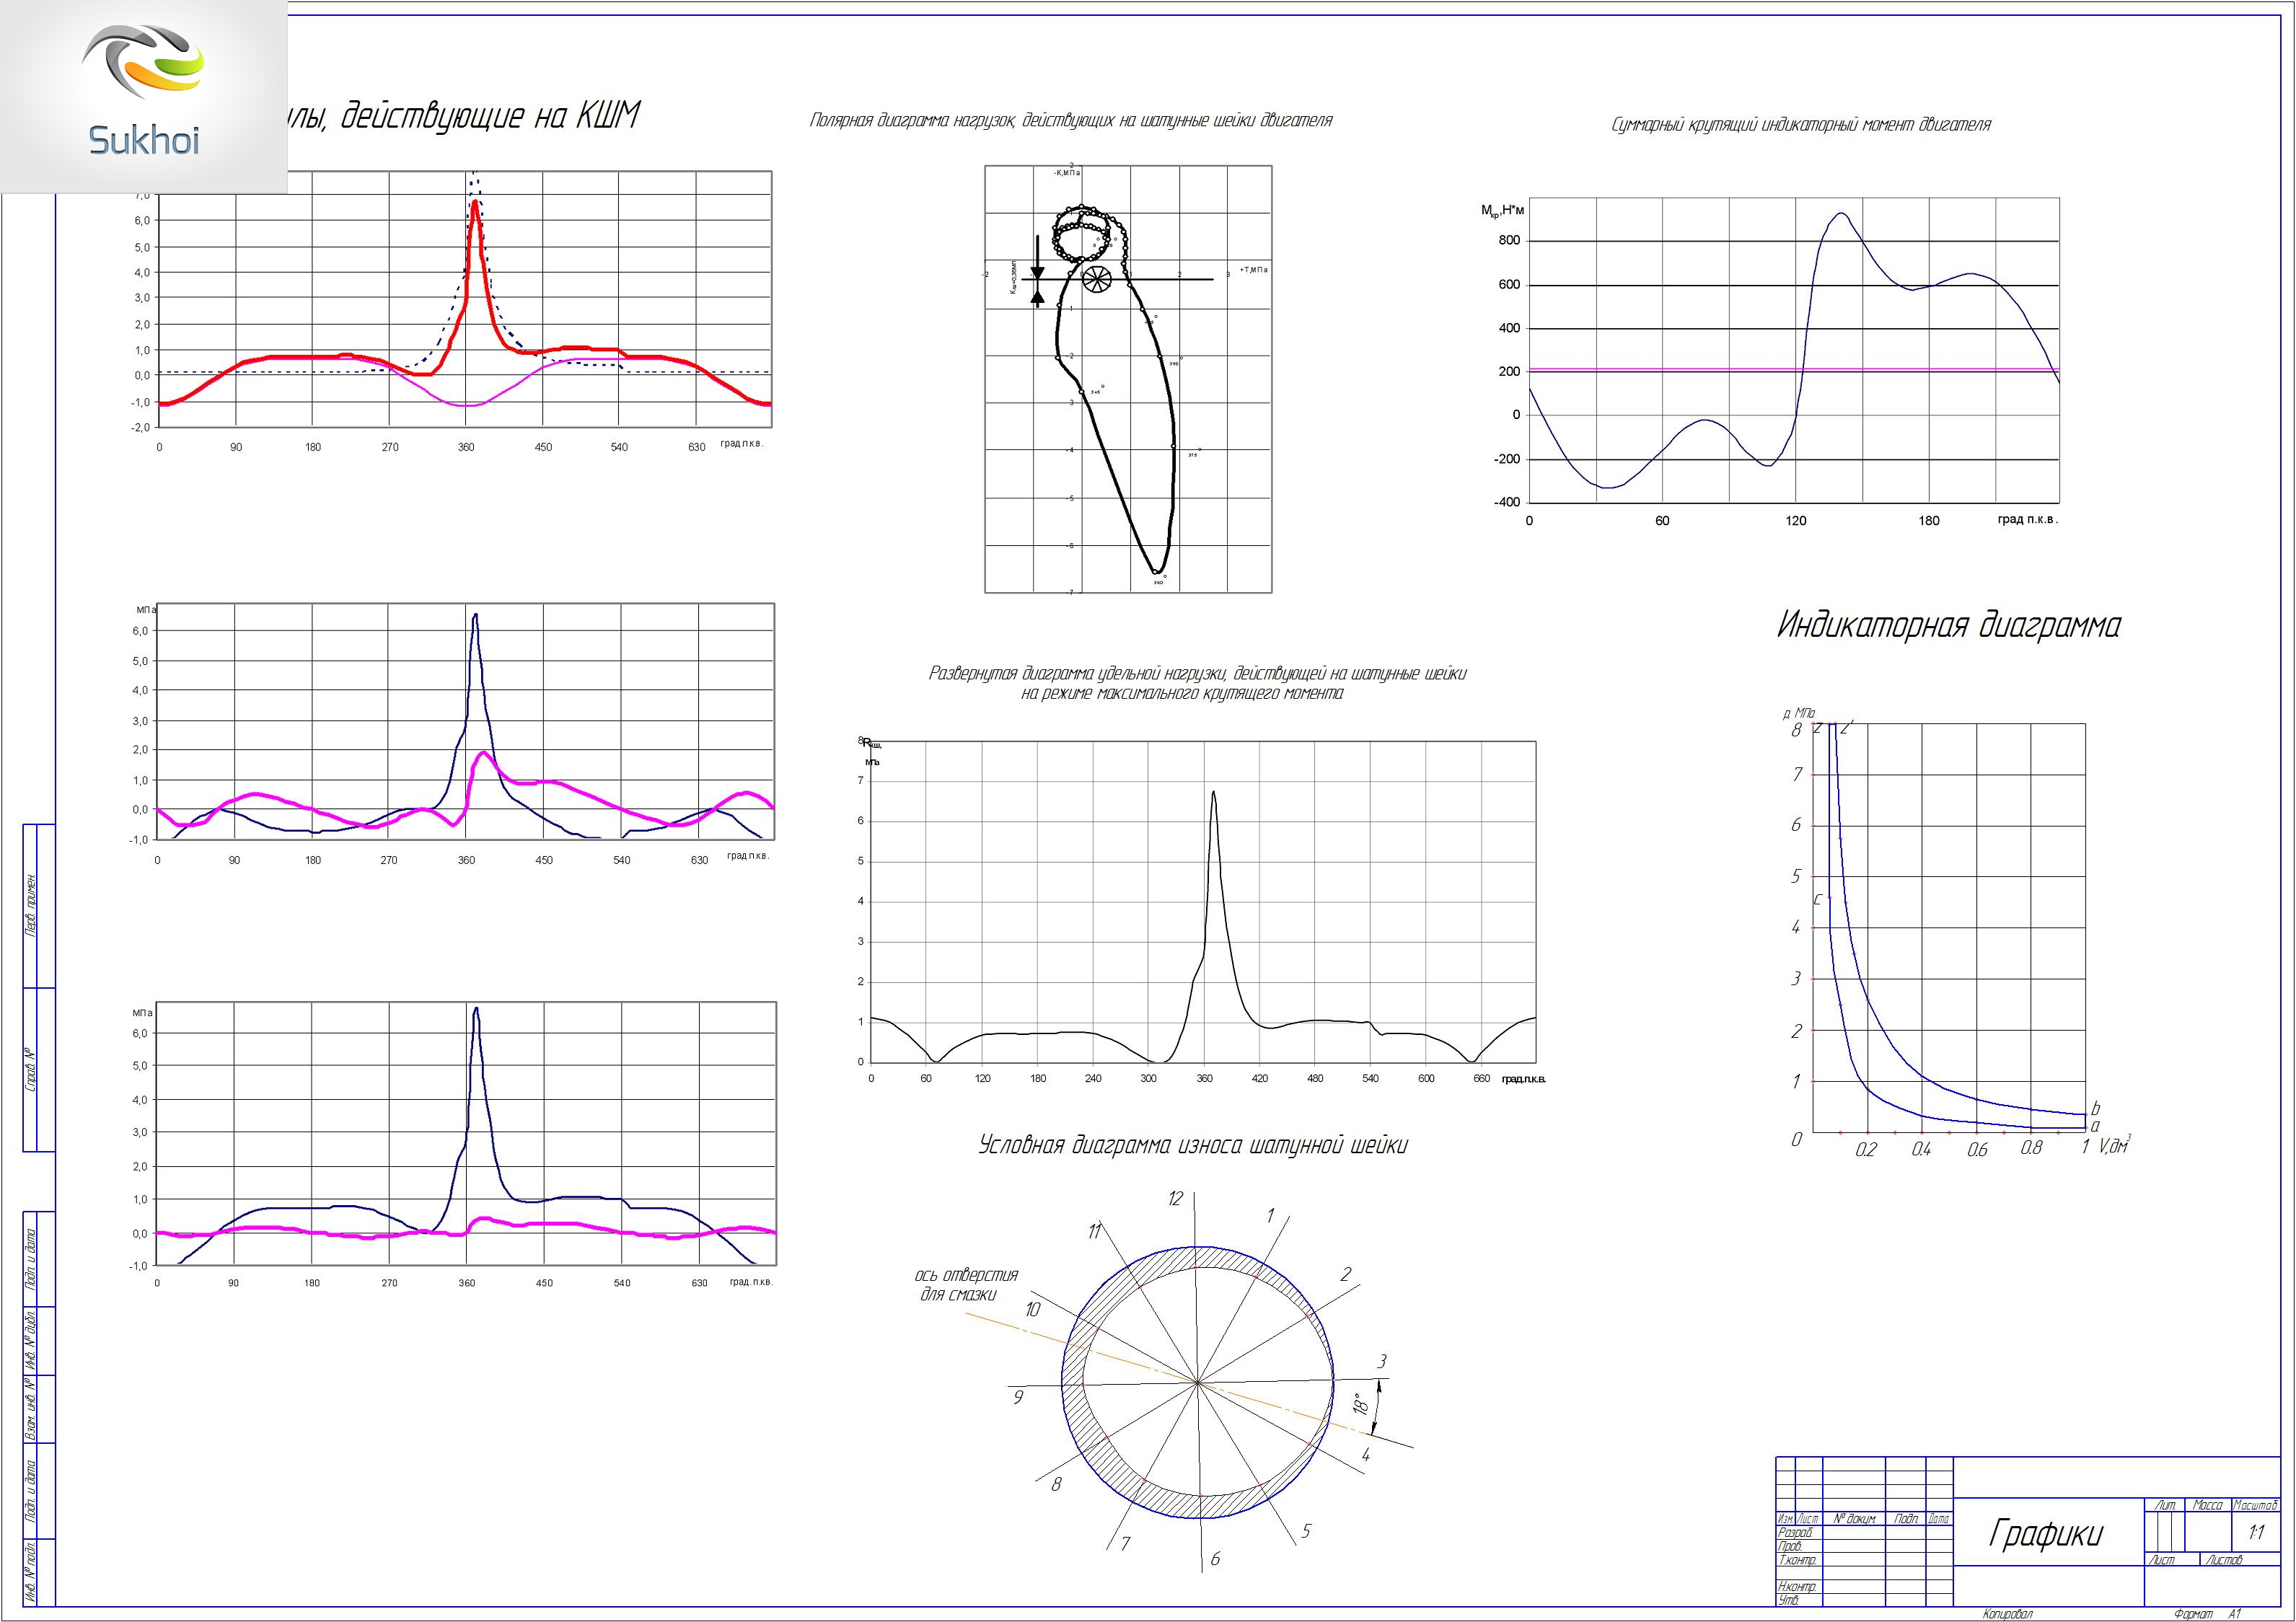This screenshot has width=2296, height=1622.
Task: Click the 'Мкр, Н*м' axis label
Action: (x=1502, y=210)
